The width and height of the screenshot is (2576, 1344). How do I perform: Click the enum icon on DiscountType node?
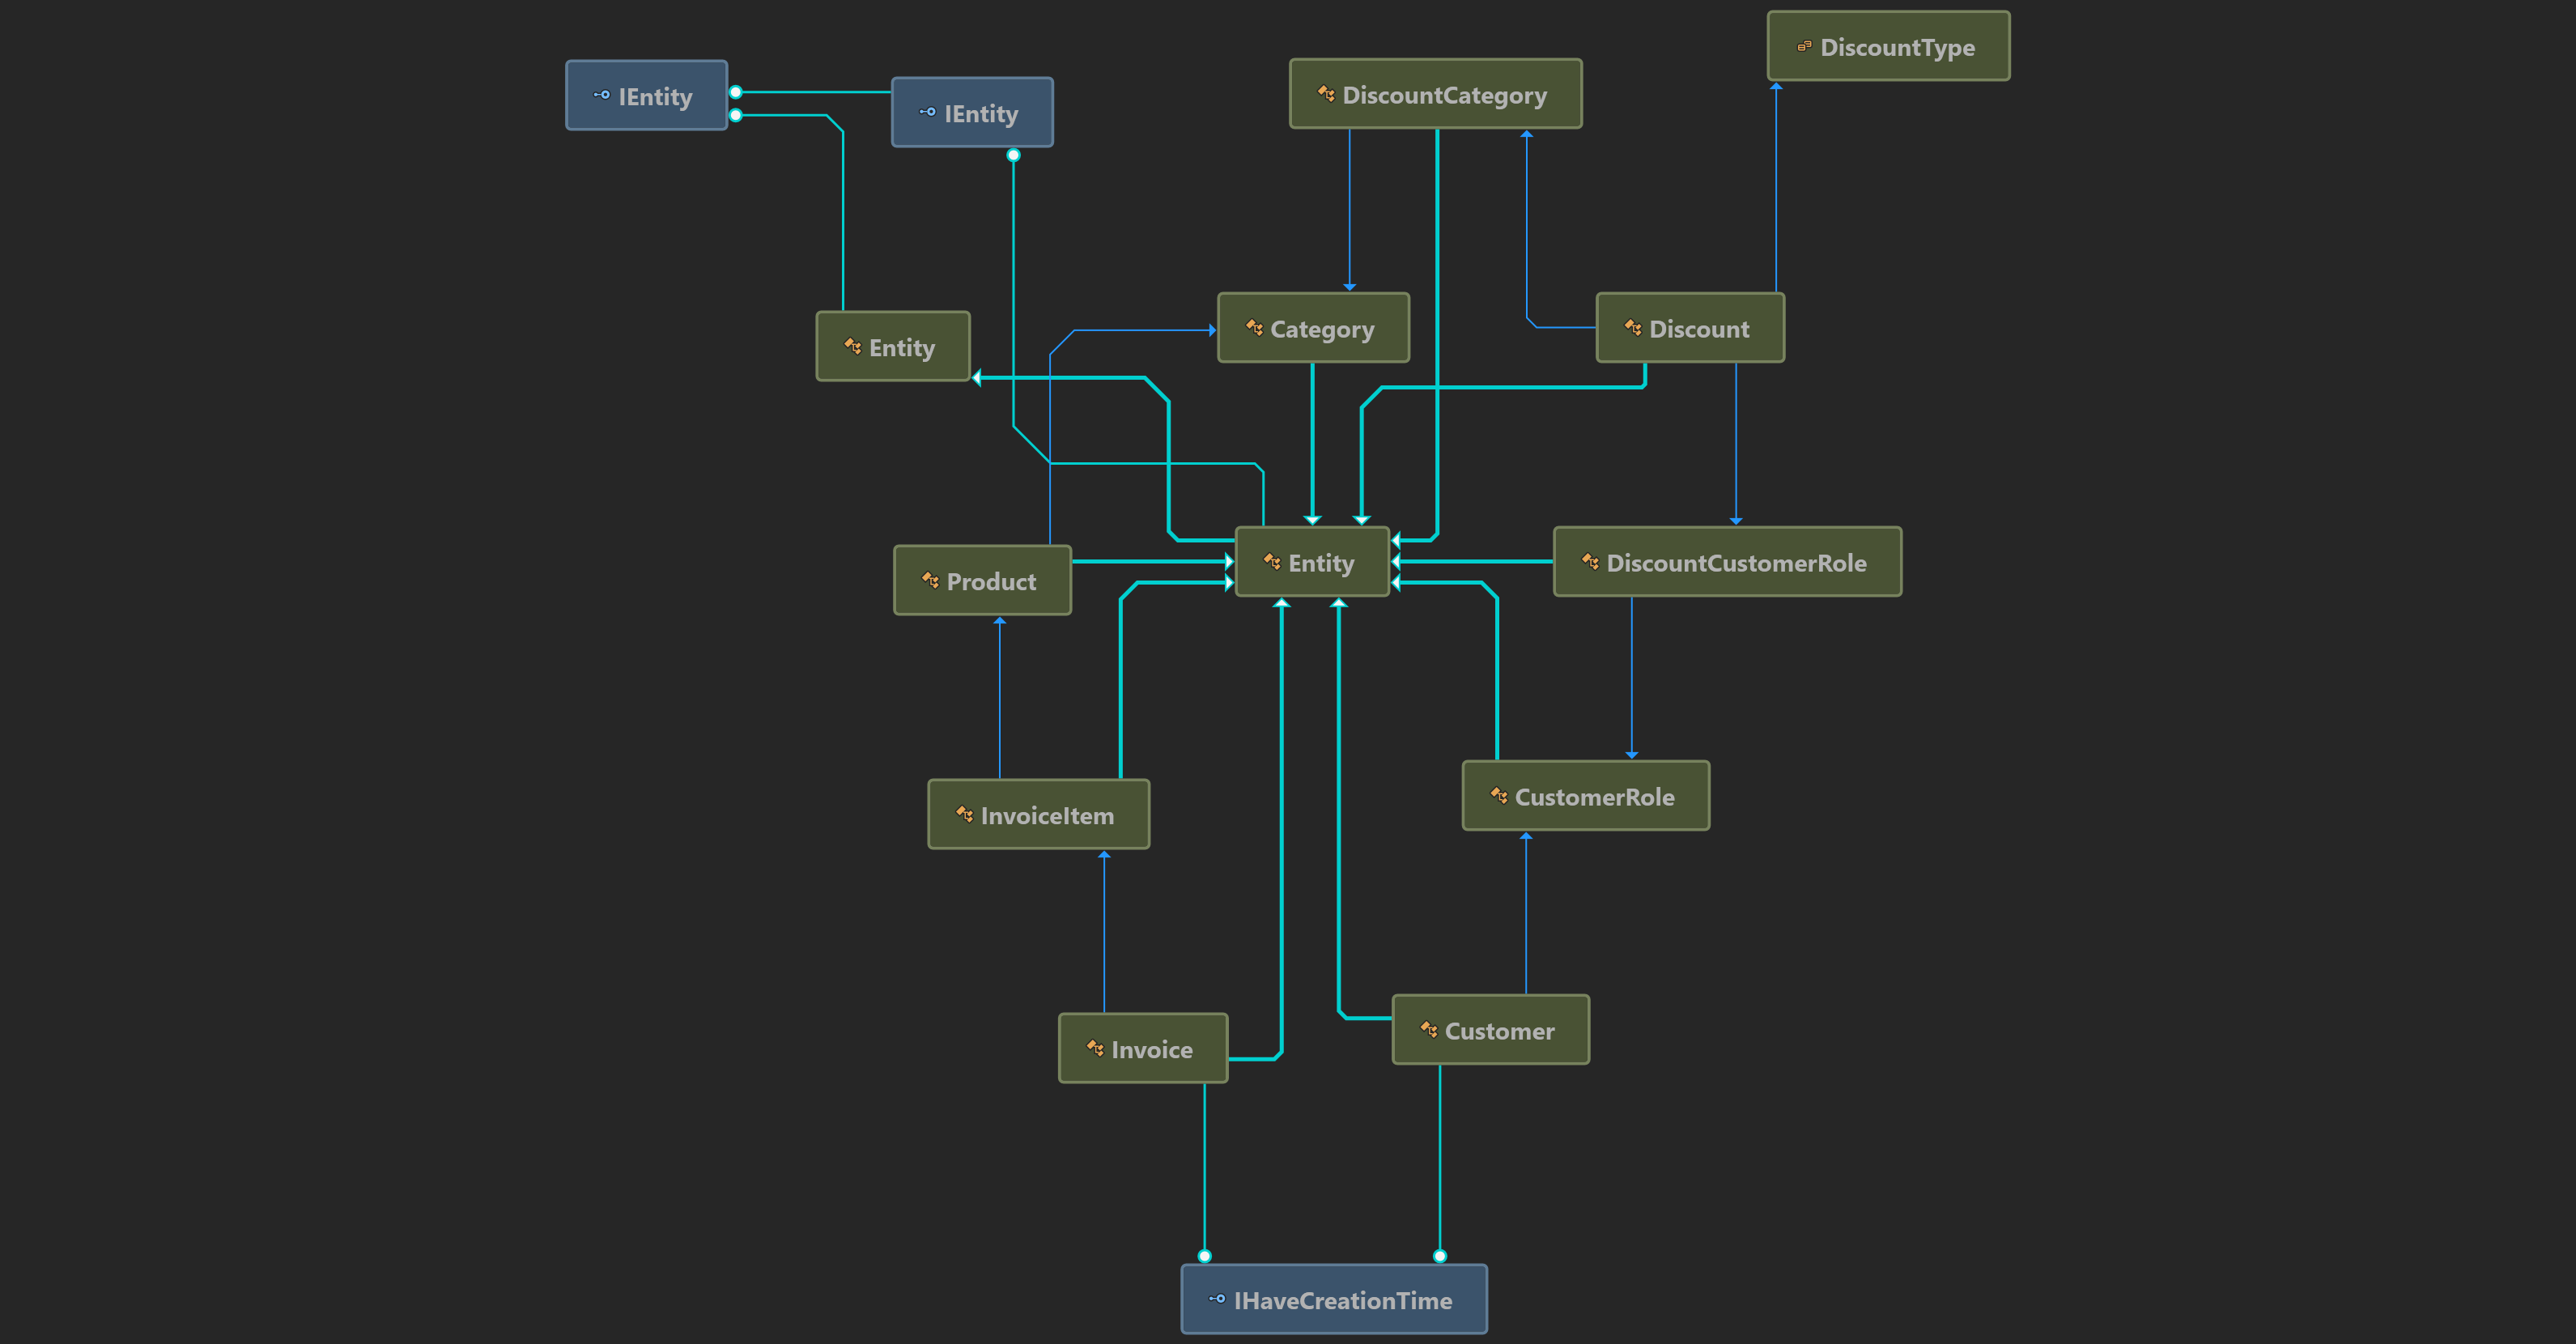(1804, 46)
